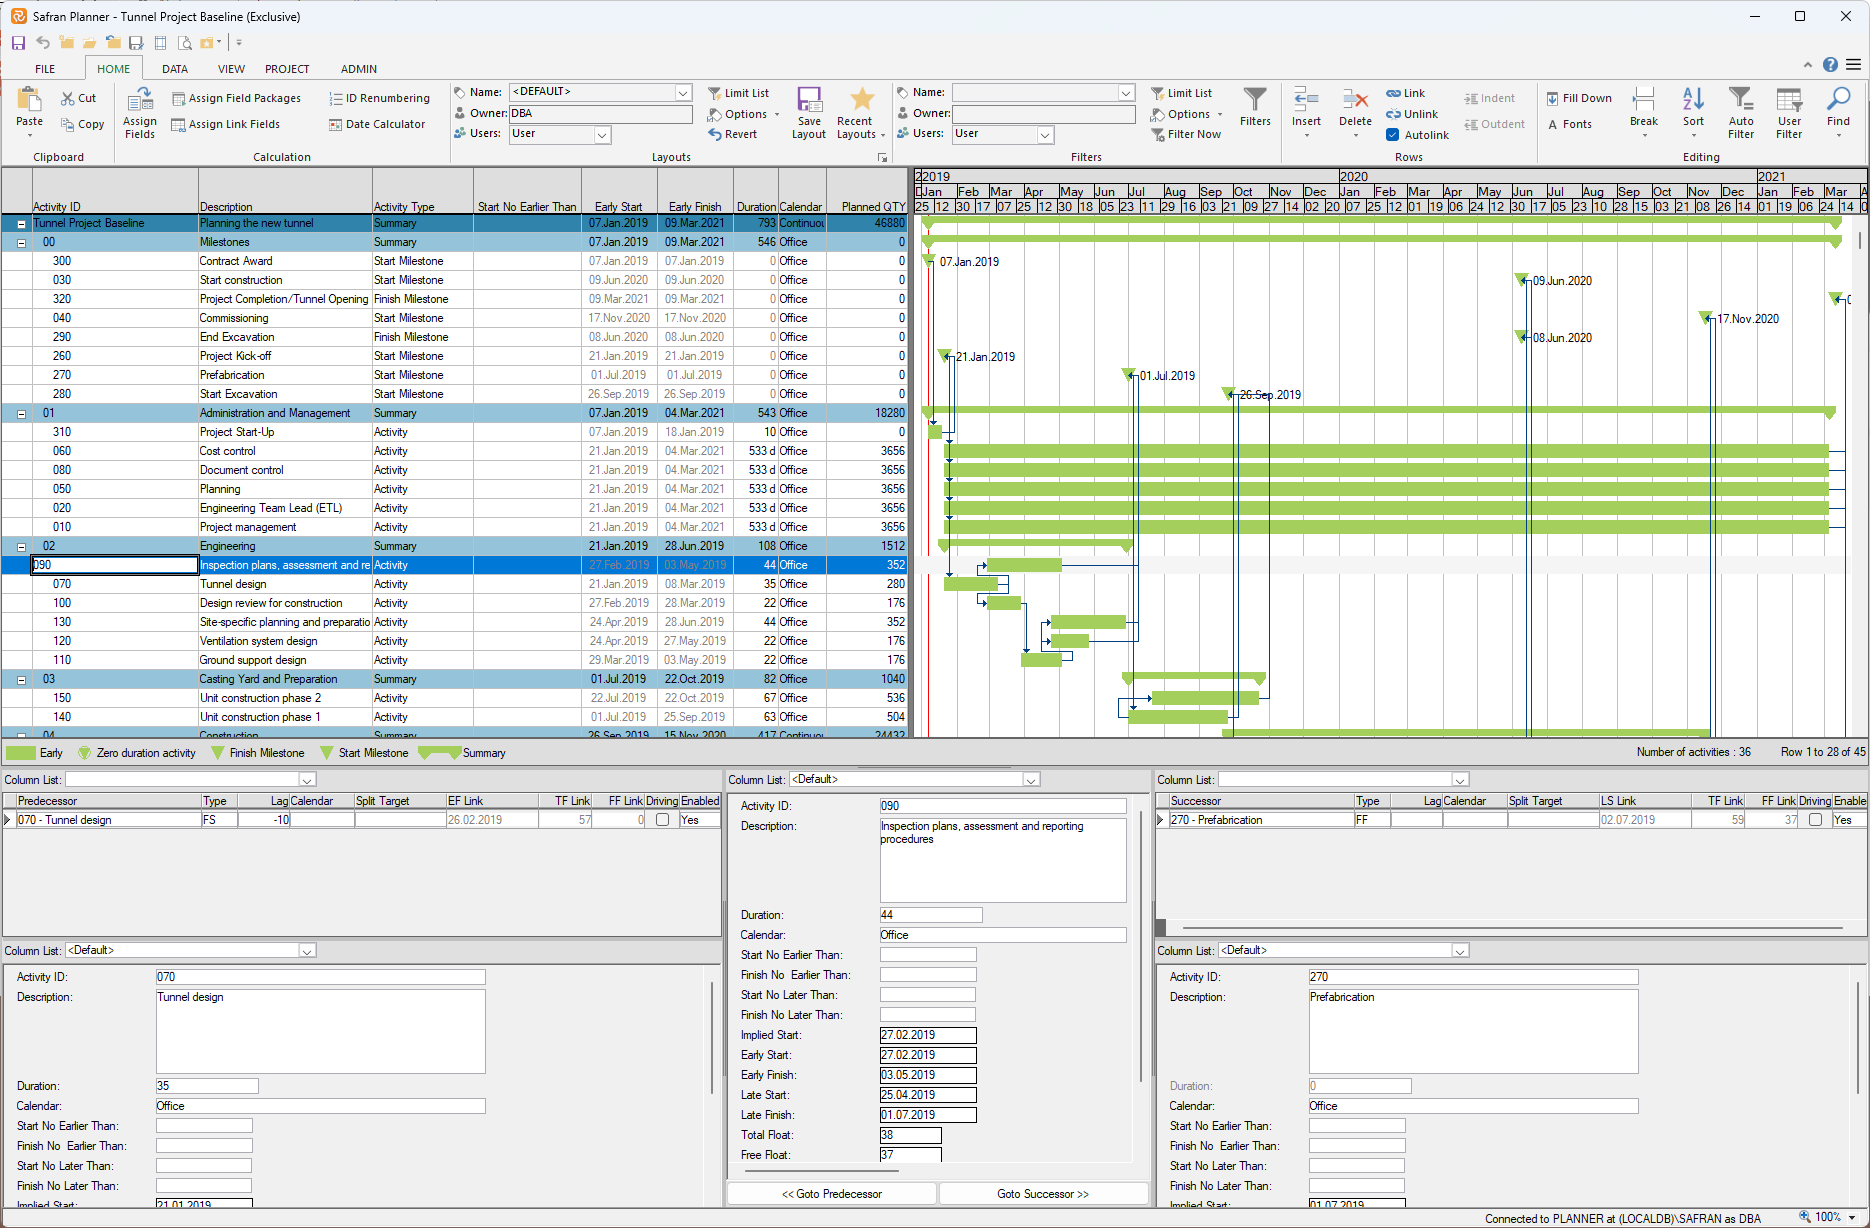
Task: Open the FILE tab
Action: 45,69
